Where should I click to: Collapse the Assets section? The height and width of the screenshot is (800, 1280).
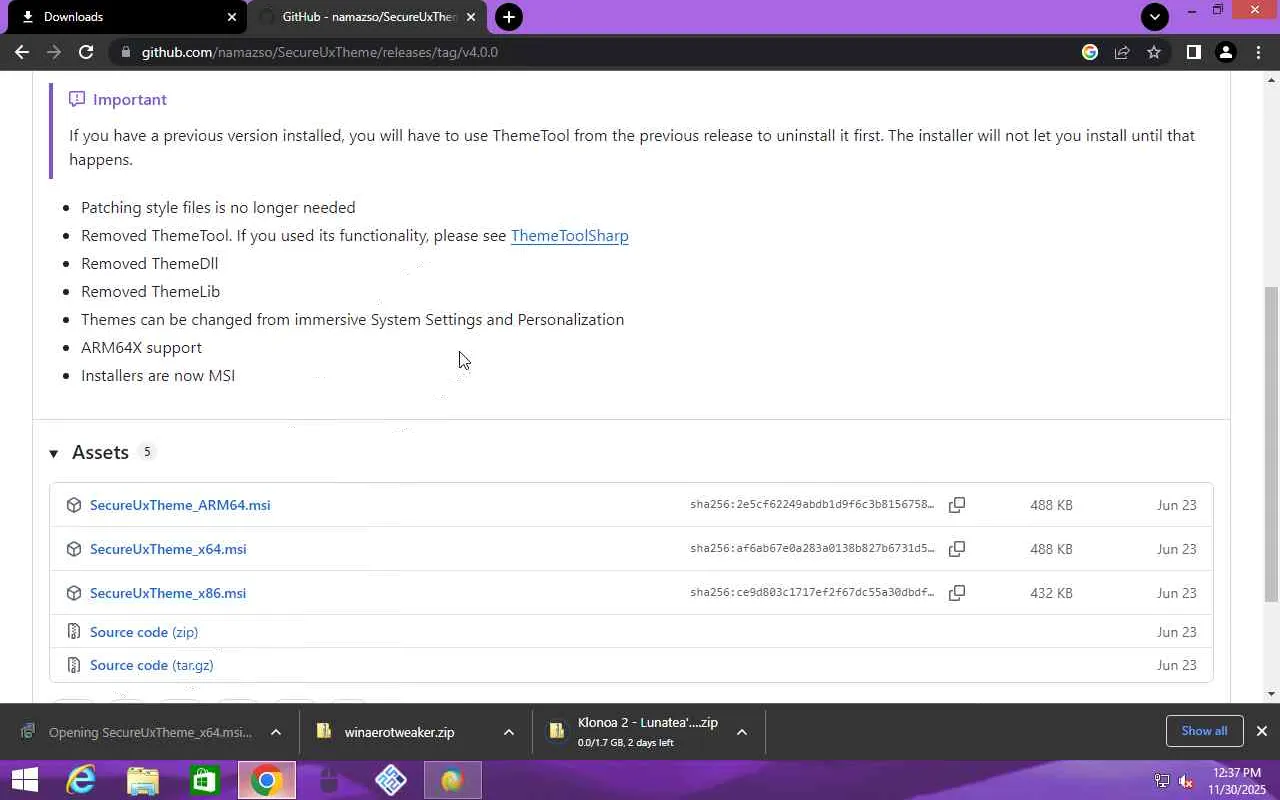54,453
